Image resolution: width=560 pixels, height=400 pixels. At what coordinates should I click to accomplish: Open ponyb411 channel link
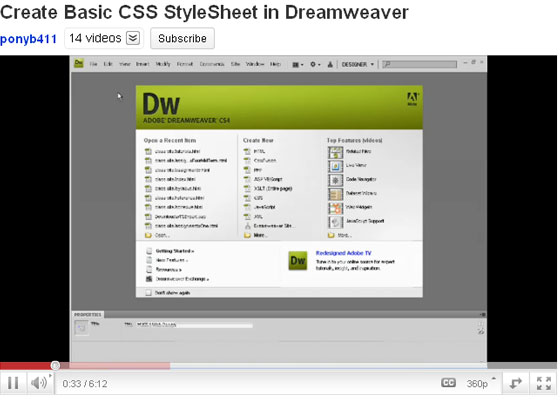pyautogui.click(x=28, y=39)
